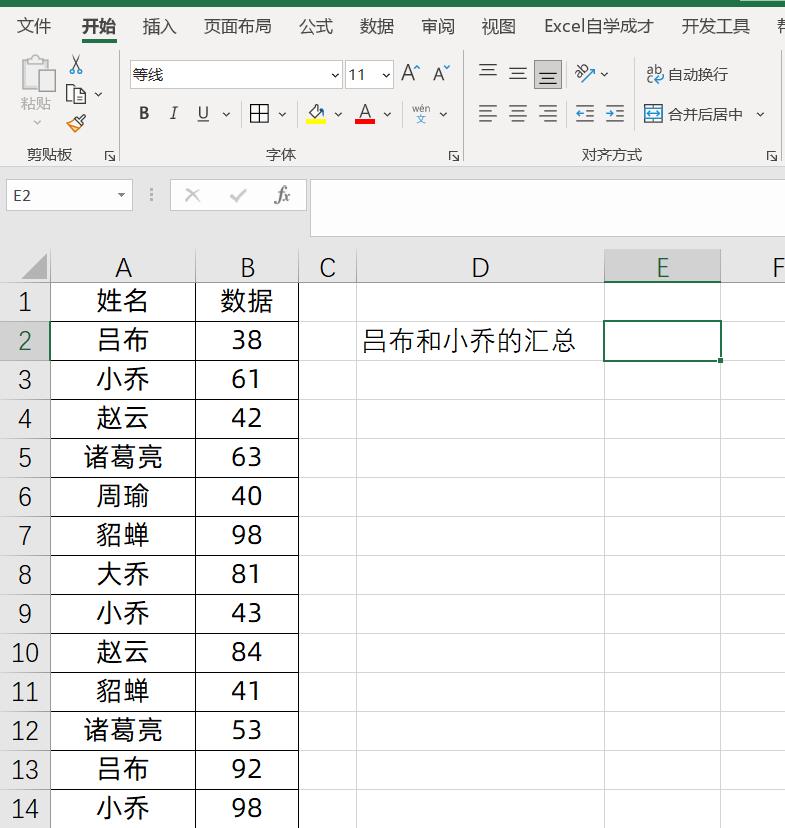Expand underline style dropdown arrow
The width and height of the screenshot is (785, 828).
click(226, 114)
